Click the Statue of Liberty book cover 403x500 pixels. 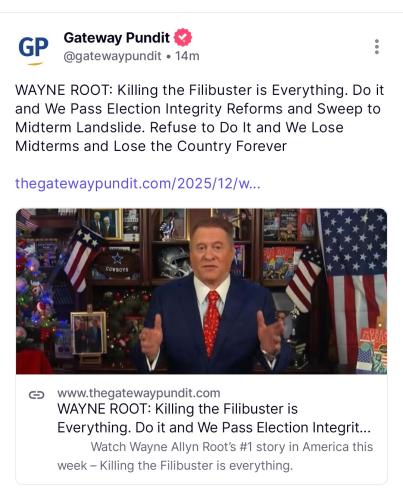pyautogui.click(x=373, y=350)
